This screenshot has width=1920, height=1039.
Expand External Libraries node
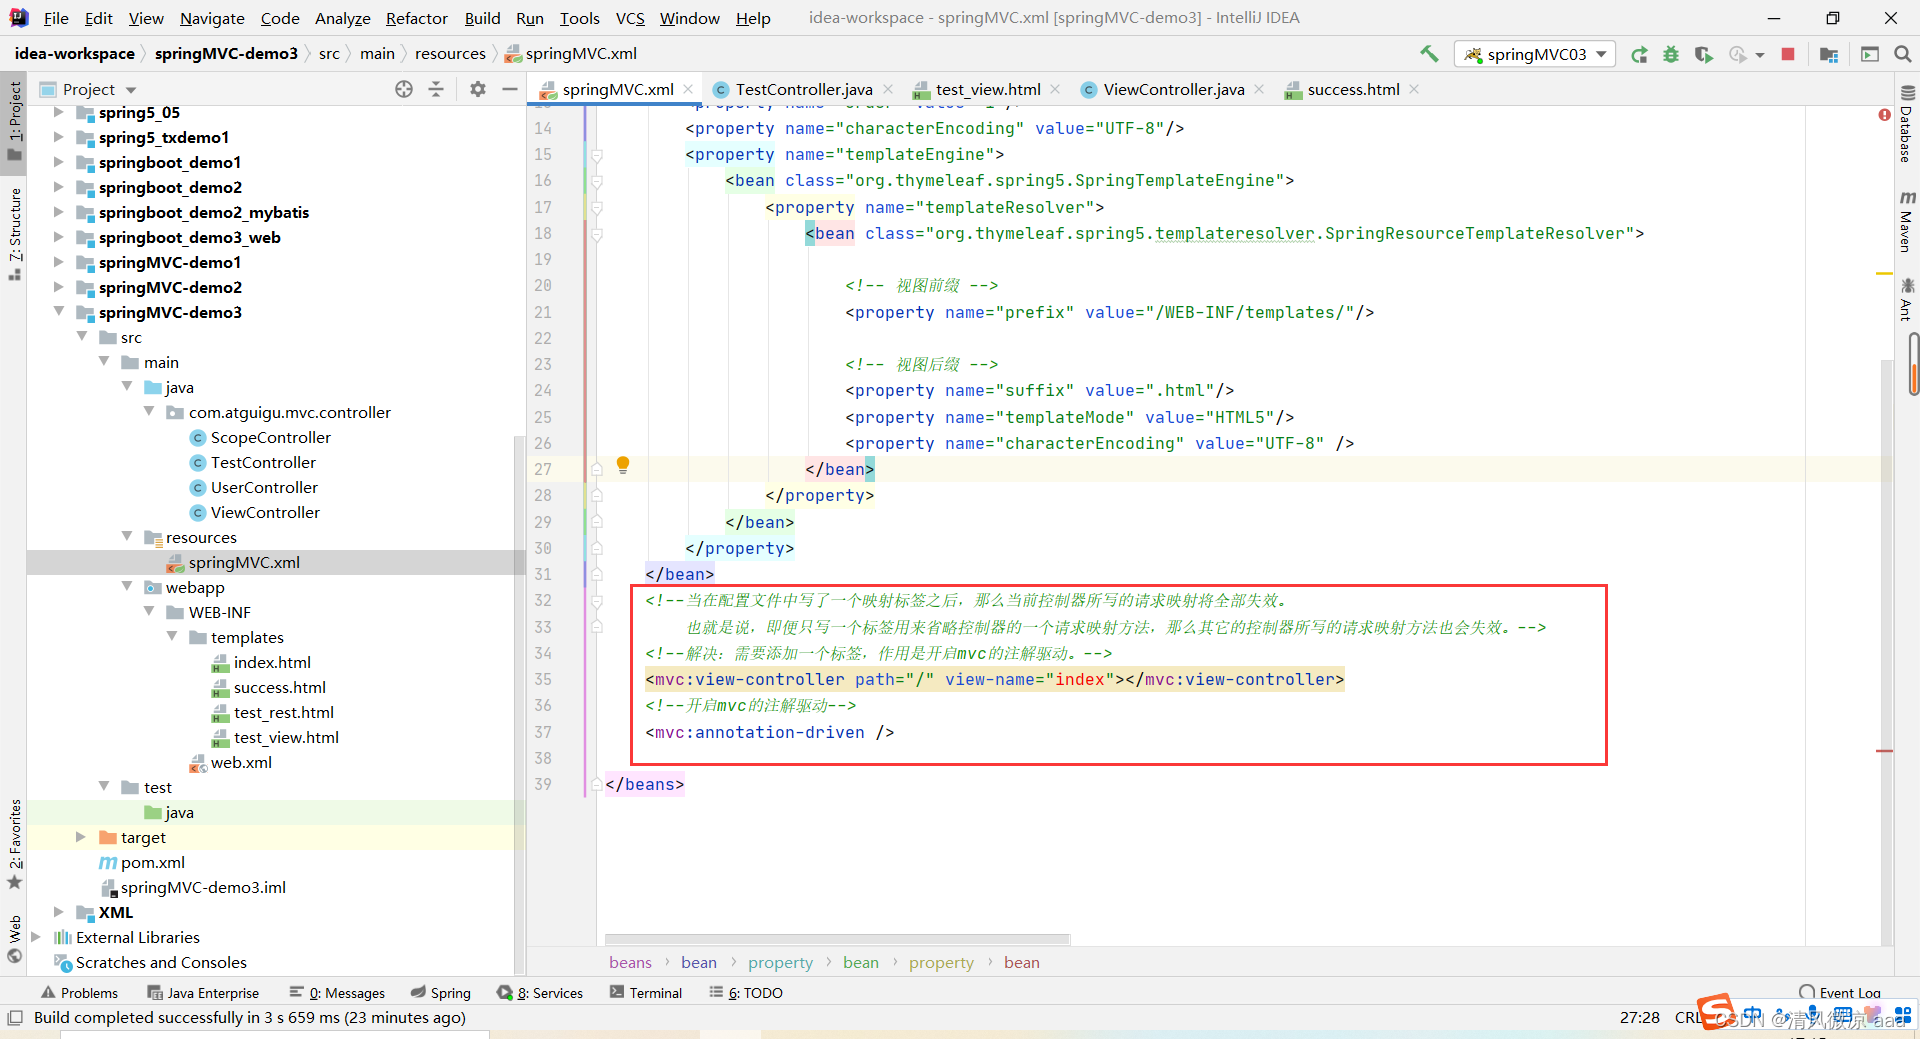pos(36,937)
